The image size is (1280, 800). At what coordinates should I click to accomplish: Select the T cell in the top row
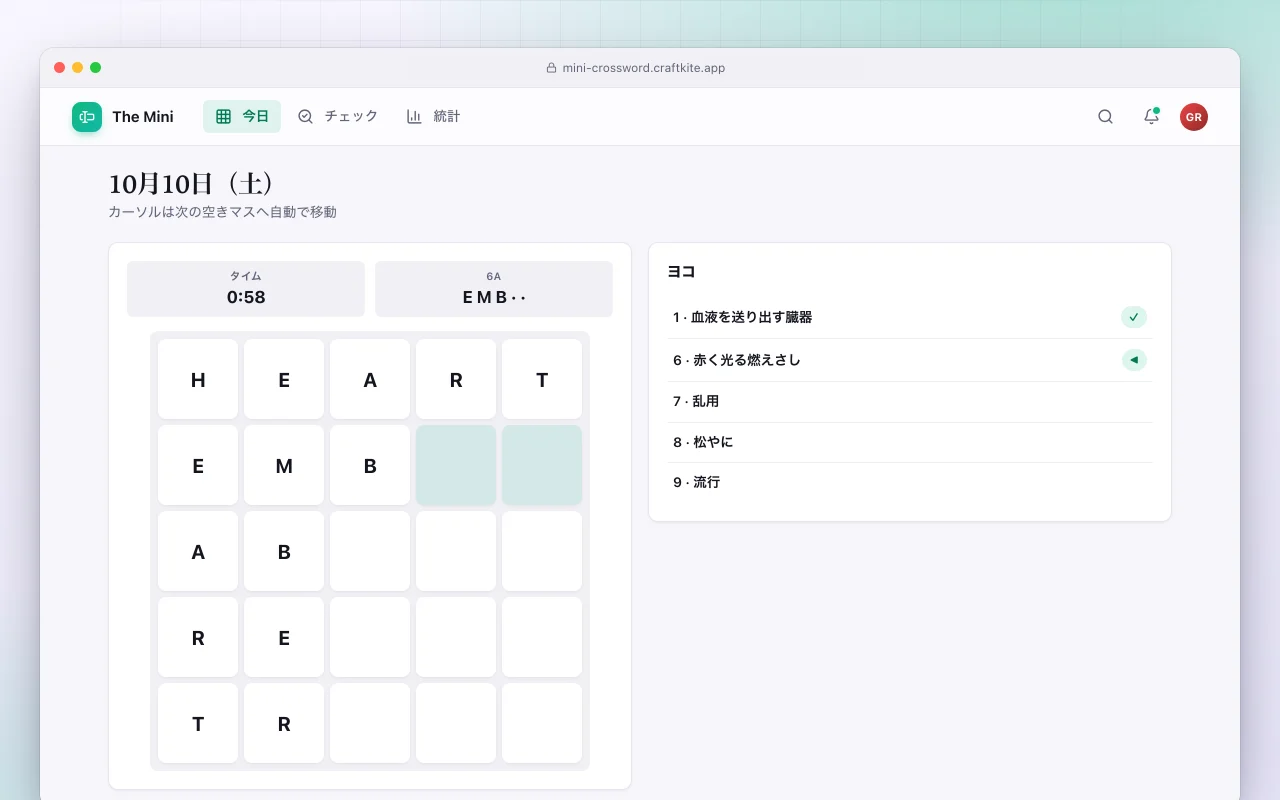542,379
